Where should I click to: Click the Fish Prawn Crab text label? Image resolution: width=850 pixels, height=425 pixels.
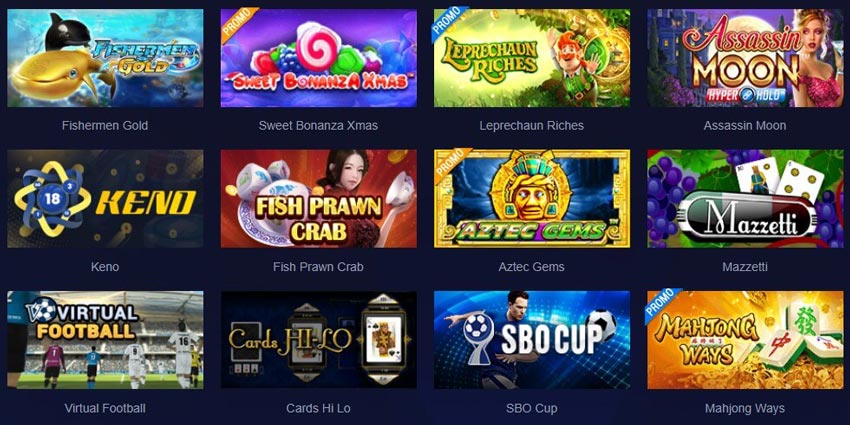click(318, 267)
